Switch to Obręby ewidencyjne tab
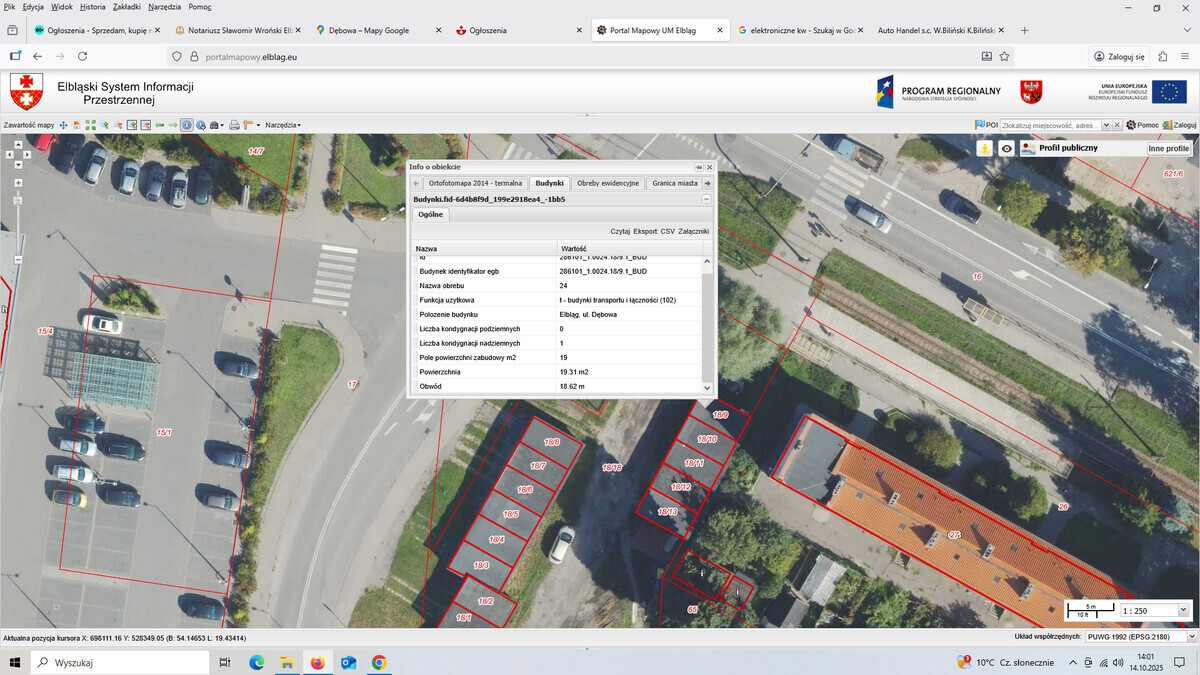The width and height of the screenshot is (1200, 675). click(x=608, y=183)
